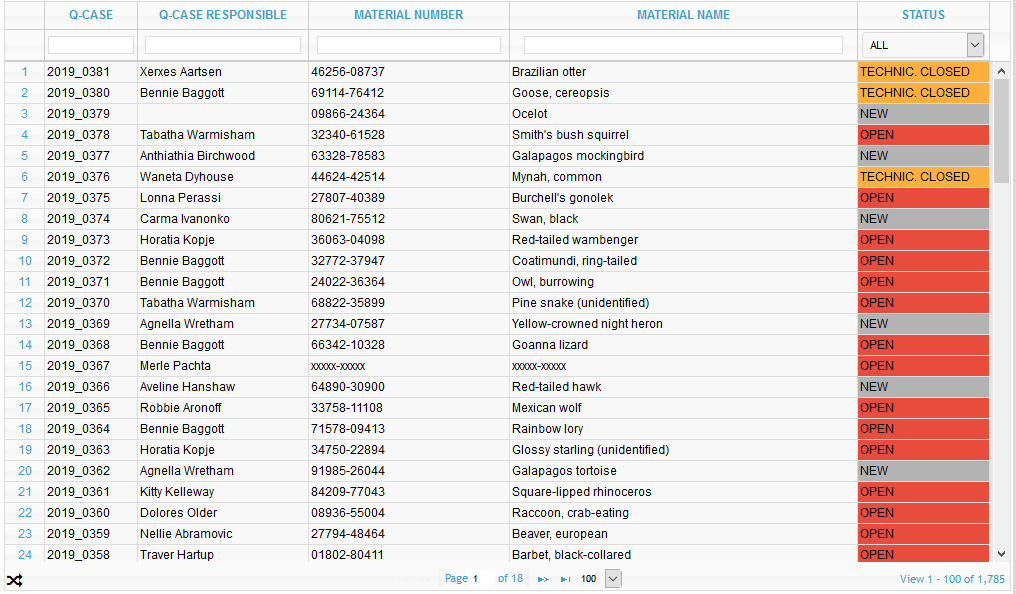Click Burchell's gonolek cell

tap(684, 198)
